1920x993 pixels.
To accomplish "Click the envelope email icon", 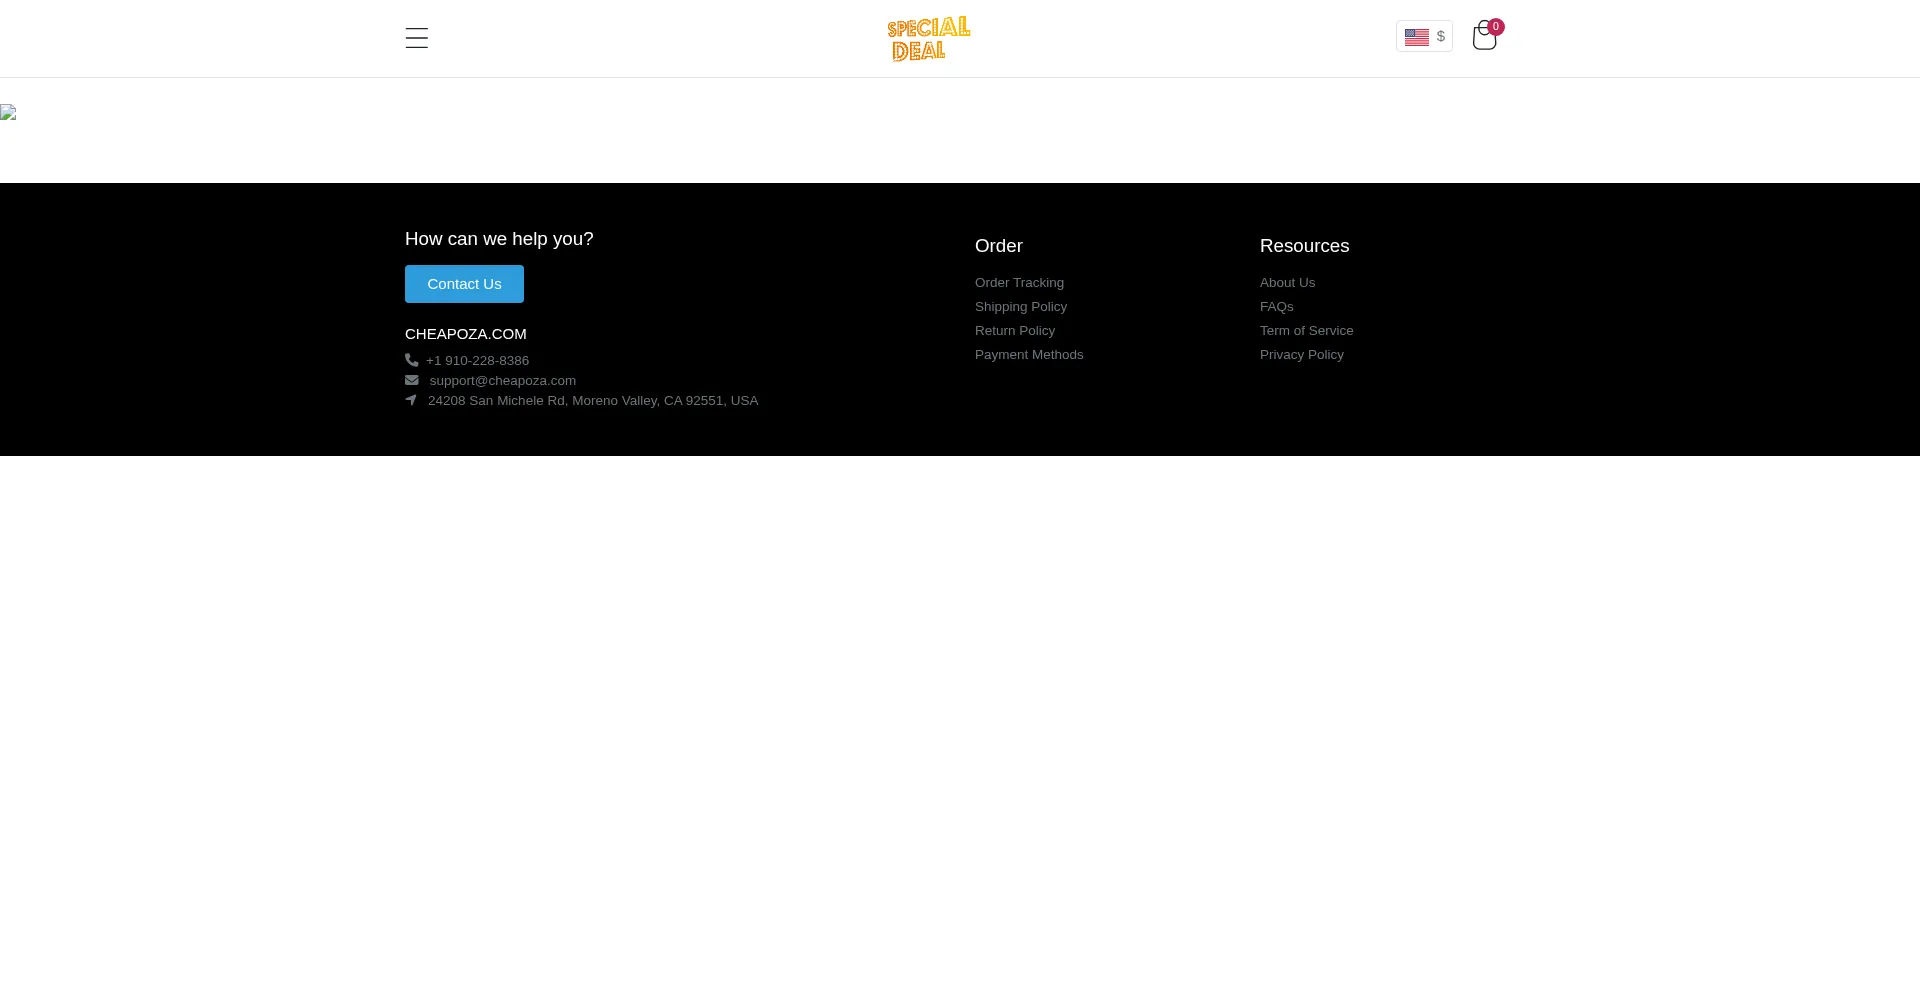I will pyautogui.click(x=411, y=380).
